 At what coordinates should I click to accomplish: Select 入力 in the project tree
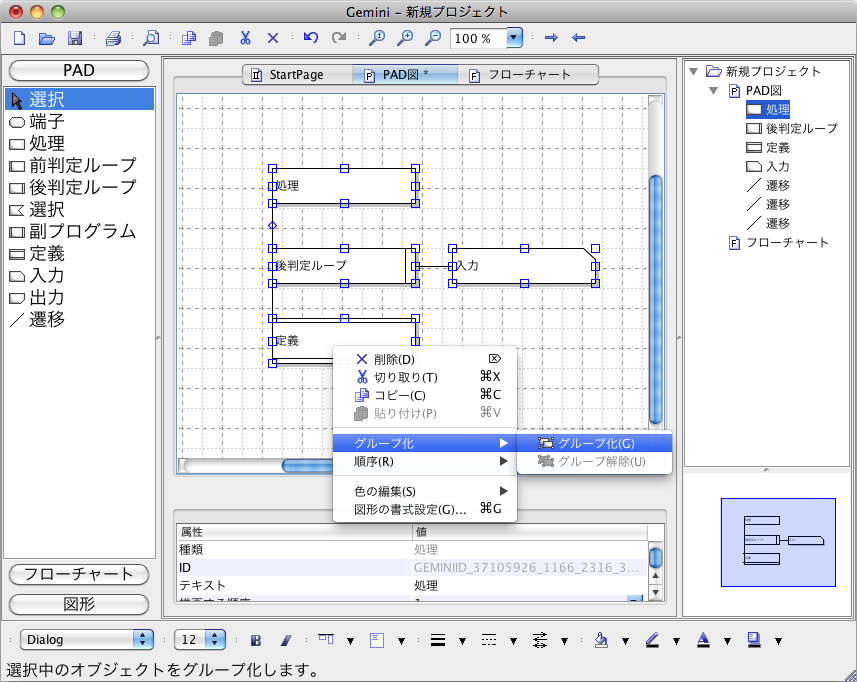point(768,167)
